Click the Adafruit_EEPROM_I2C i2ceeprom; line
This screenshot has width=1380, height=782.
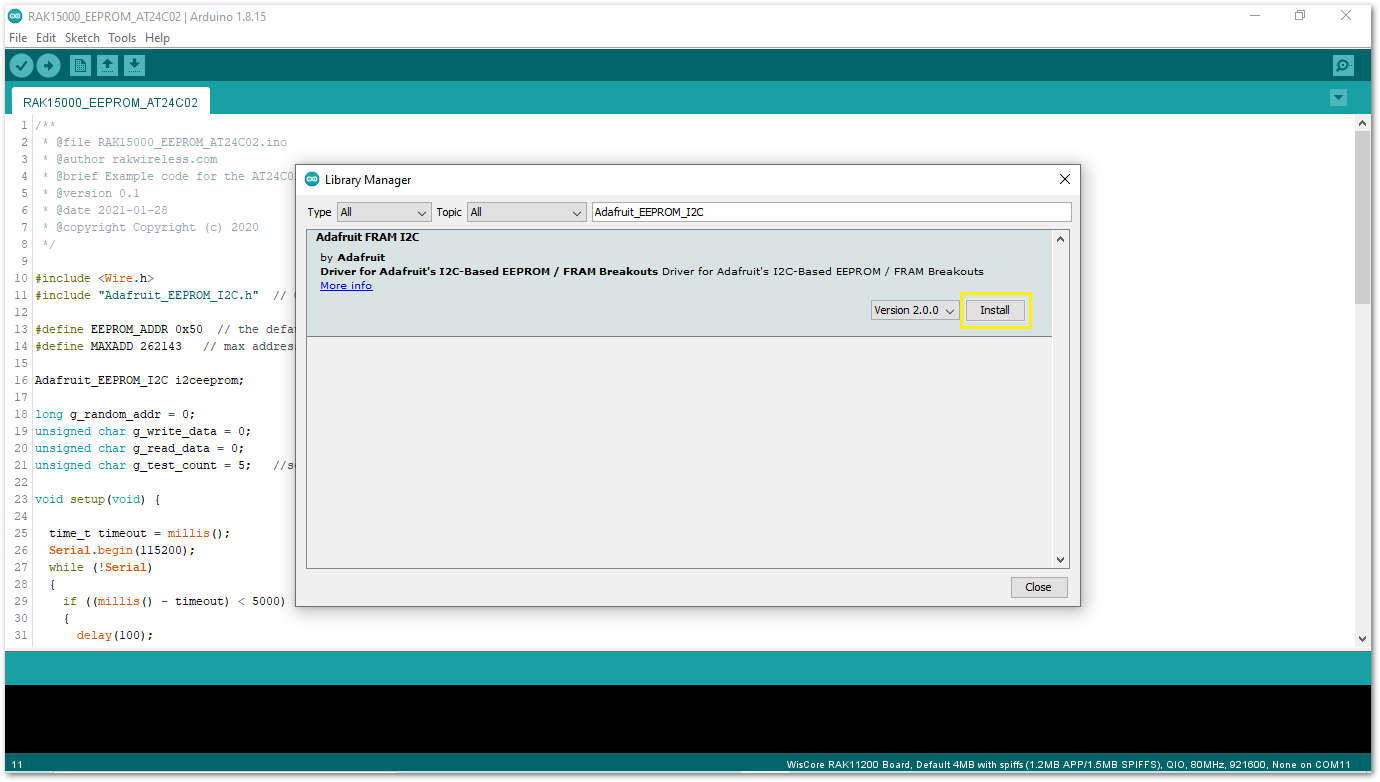139,380
